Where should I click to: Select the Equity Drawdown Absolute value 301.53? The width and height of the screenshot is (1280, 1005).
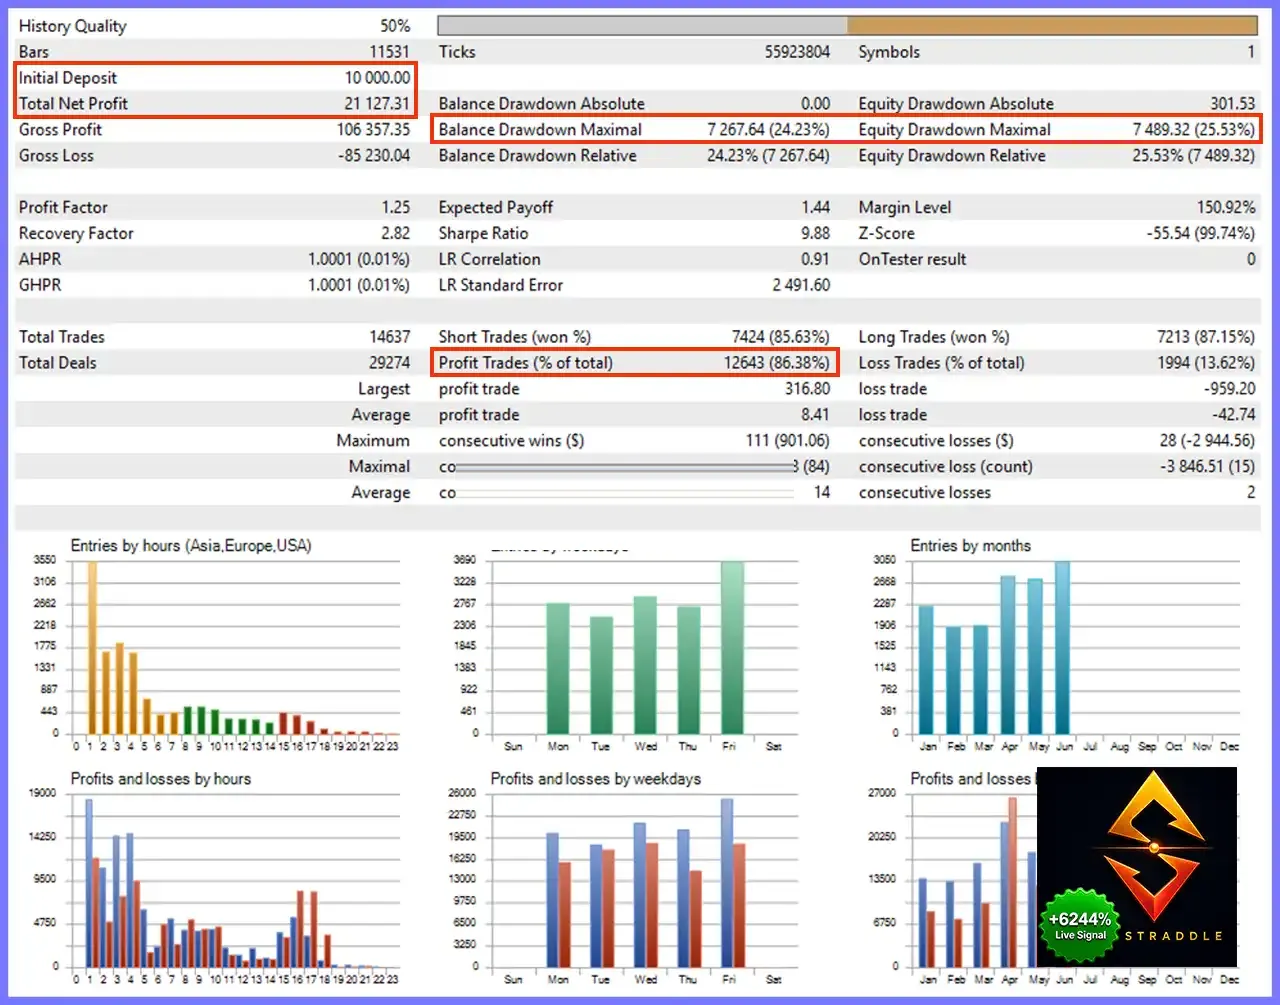click(x=1232, y=104)
